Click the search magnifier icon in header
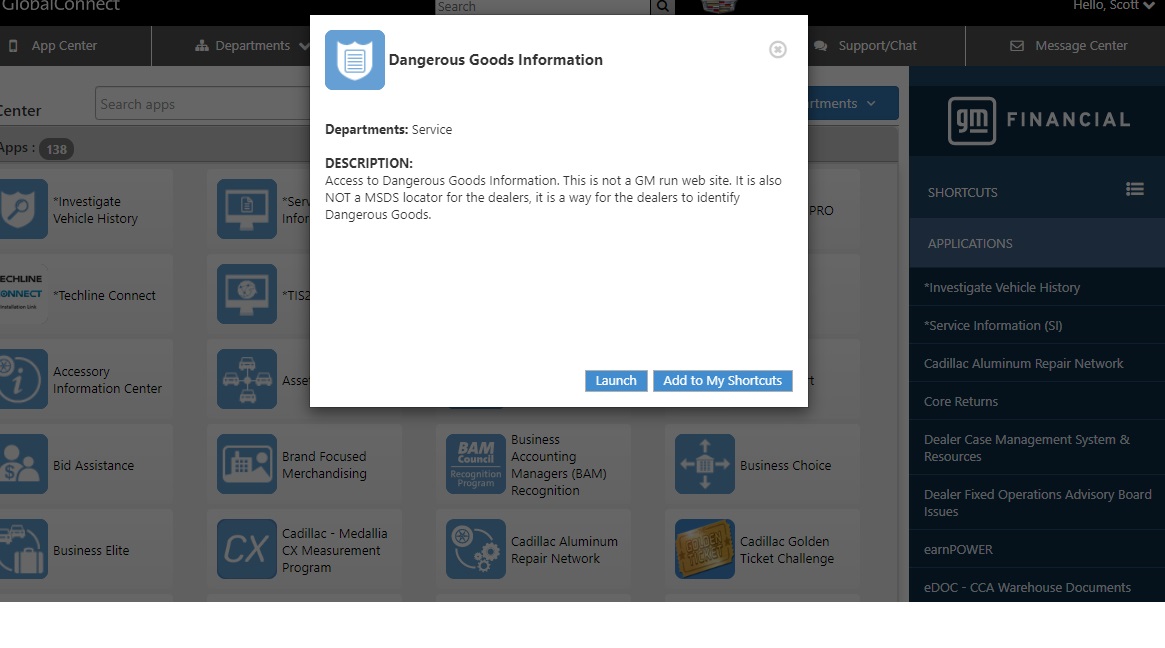Viewport: 1165px width, 648px height. [663, 7]
